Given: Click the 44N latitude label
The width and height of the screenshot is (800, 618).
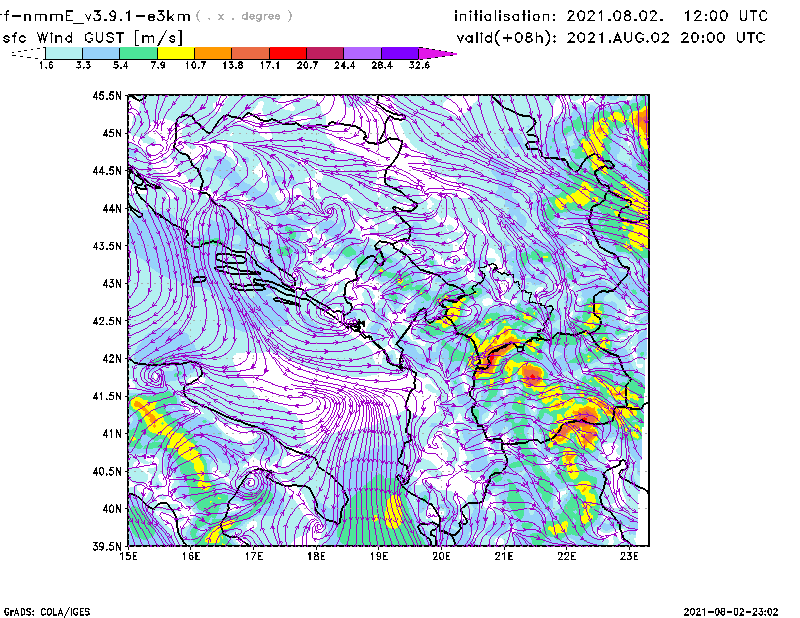Looking at the screenshot, I should pyautogui.click(x=112, y=208).
